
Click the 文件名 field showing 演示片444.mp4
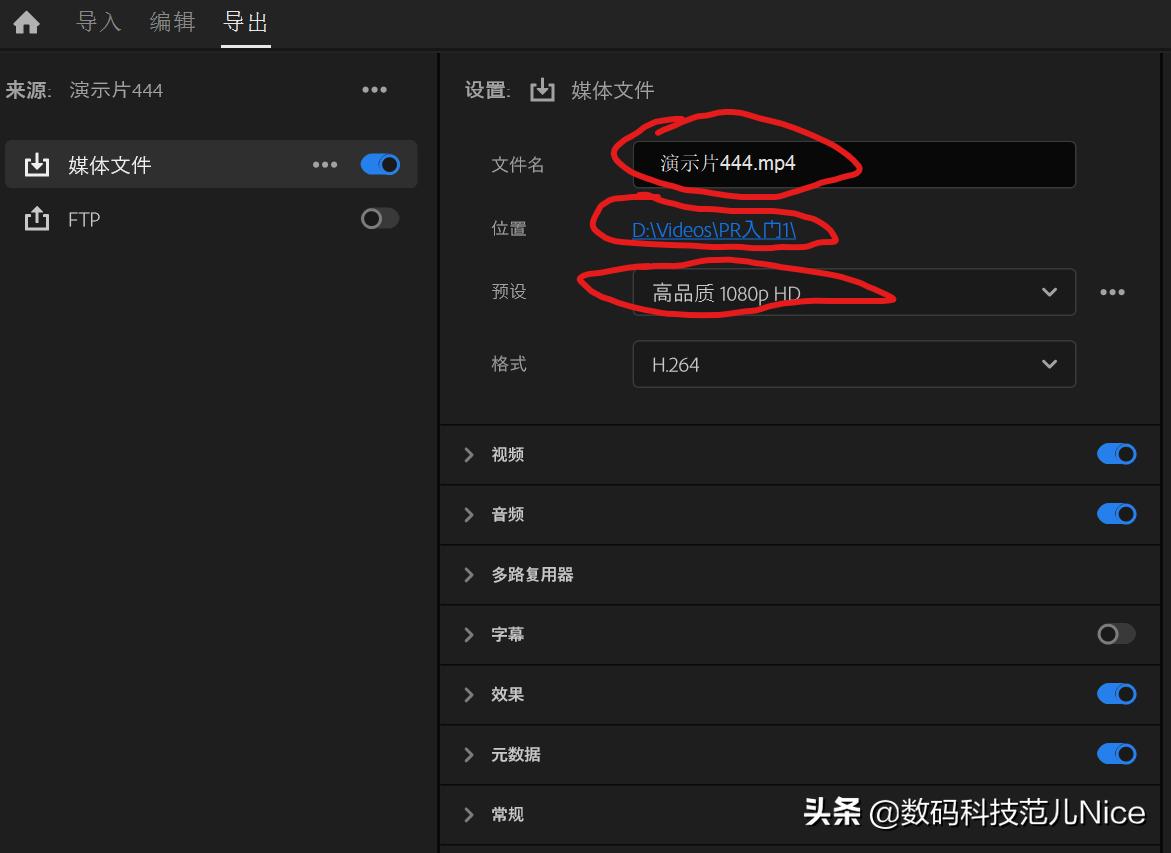[854, 164]
